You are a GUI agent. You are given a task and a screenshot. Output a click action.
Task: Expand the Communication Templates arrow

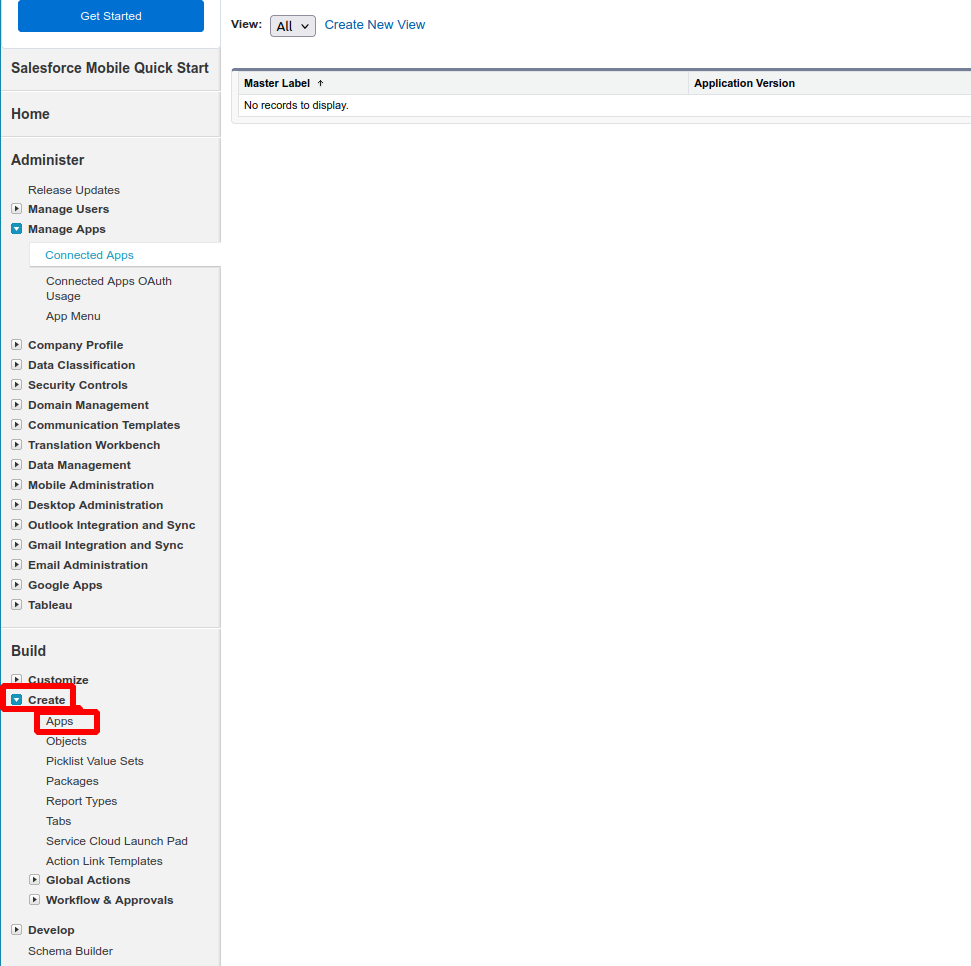pyautogui.click(x=17, y=424)
